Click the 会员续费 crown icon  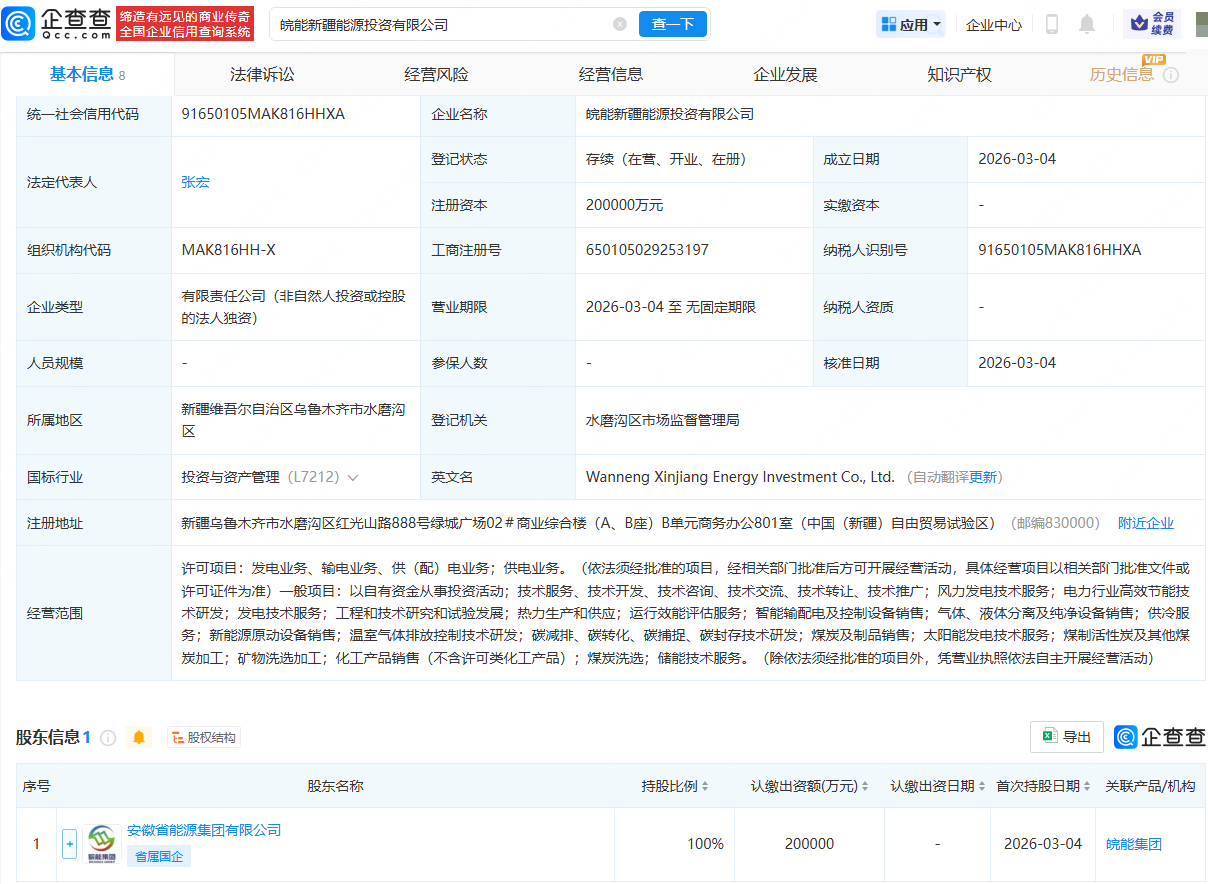coord(1139,23)
